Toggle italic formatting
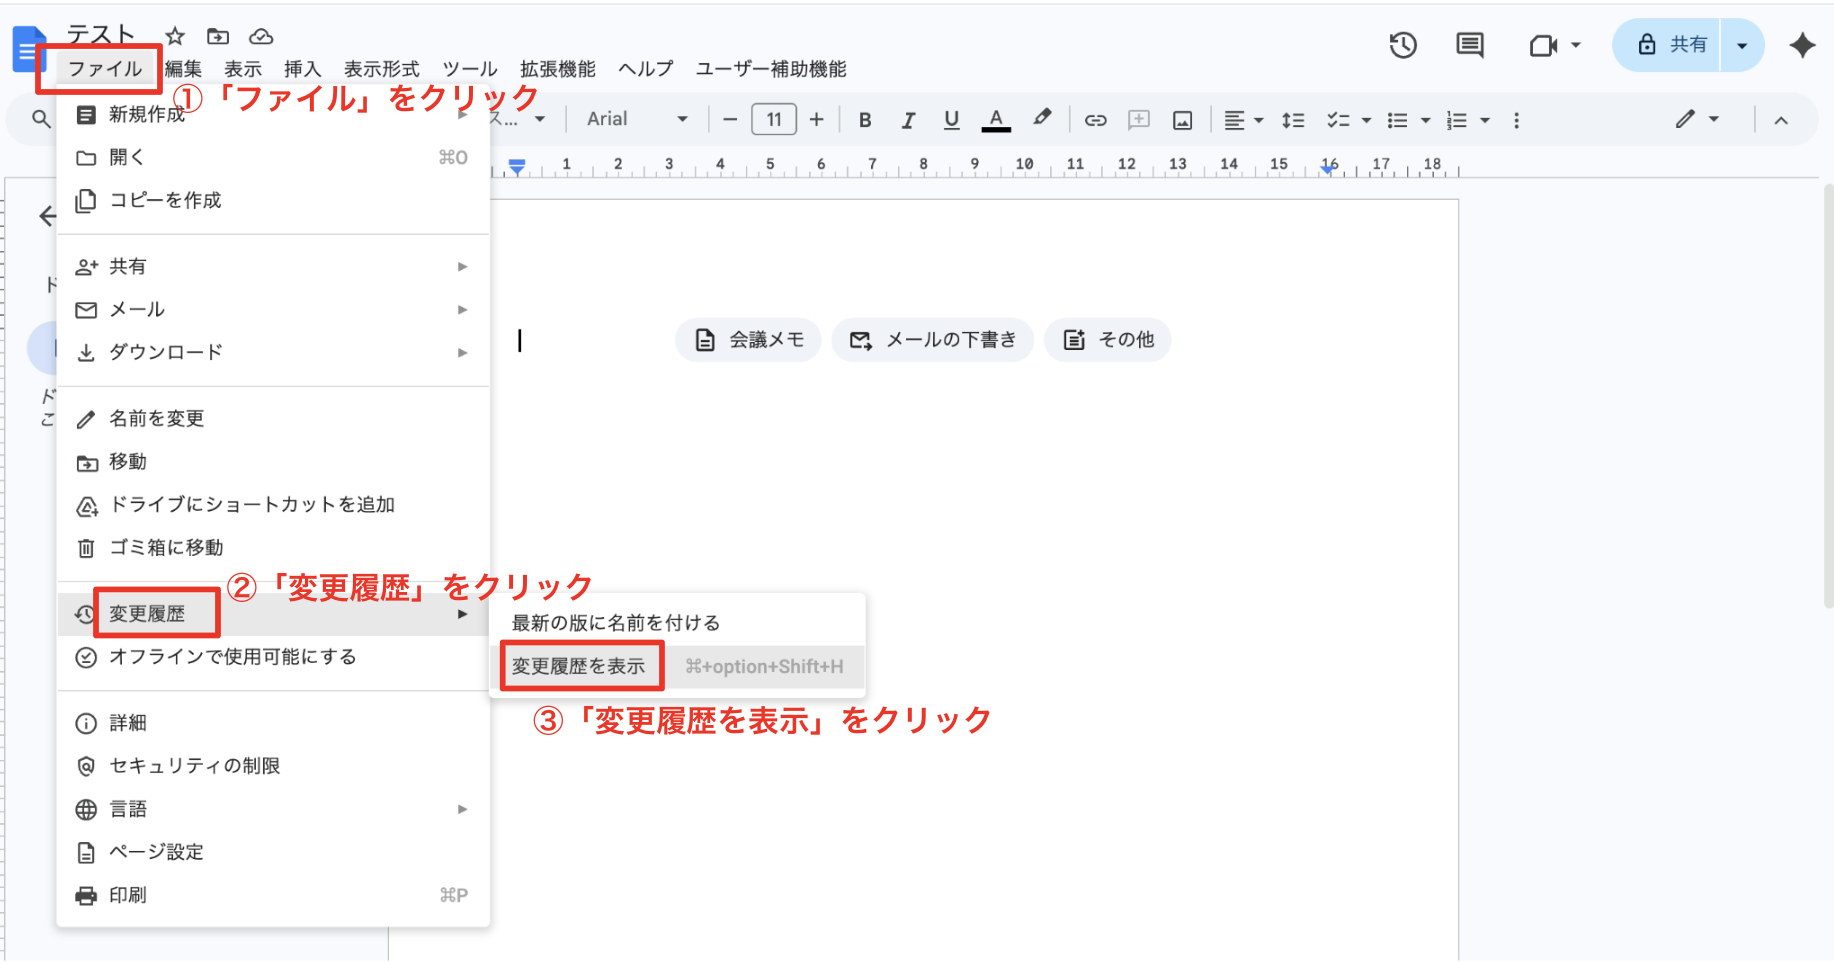This screenshot has width=1834, height=964. (908, 120)
